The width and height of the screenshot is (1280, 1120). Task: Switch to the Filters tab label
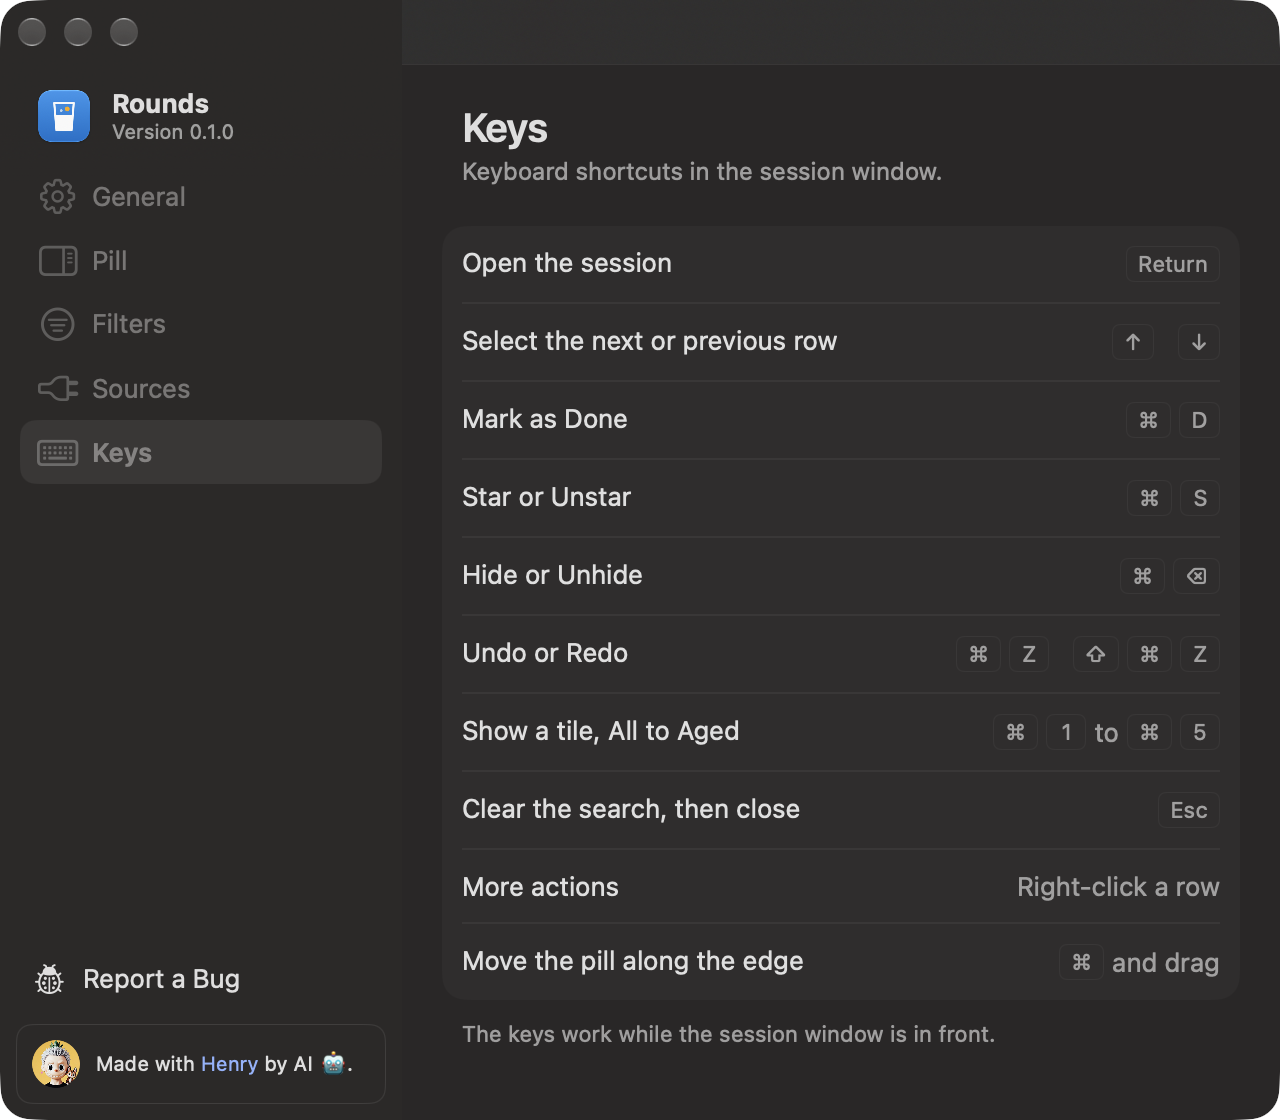(x=129, y=324)
